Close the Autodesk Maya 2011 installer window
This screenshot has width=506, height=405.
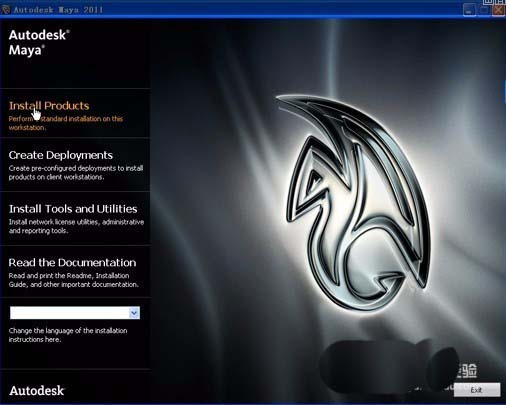(x=498, y=10)
